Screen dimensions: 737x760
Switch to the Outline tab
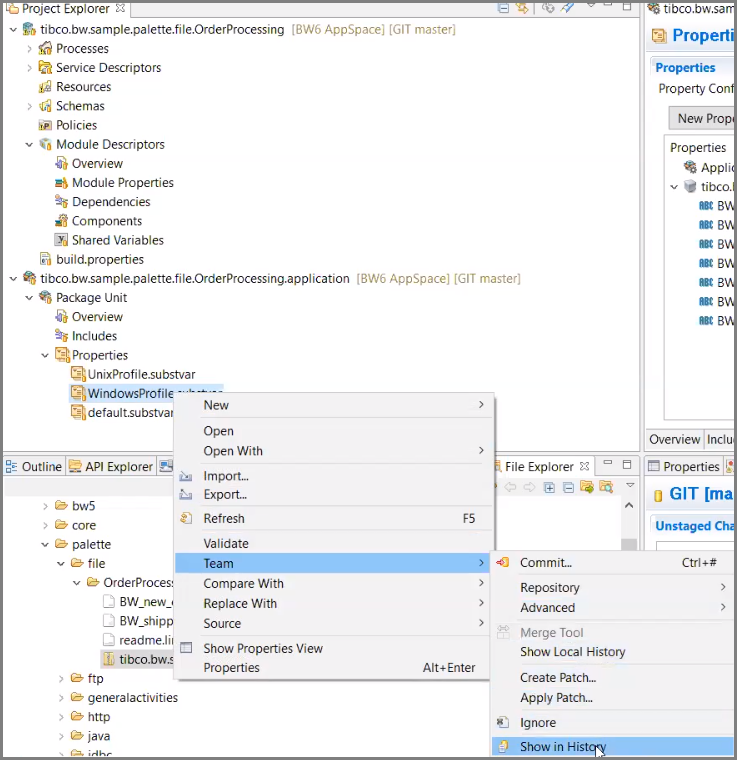tap(34, 466)
